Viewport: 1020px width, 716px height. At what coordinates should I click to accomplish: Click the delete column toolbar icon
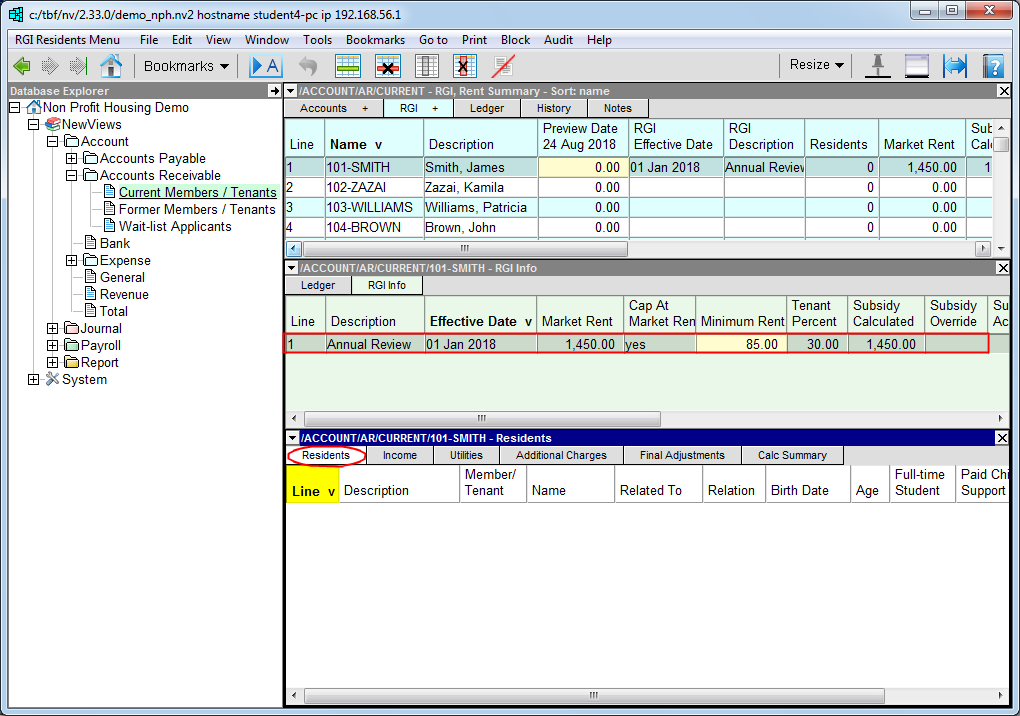pos(465,66)
